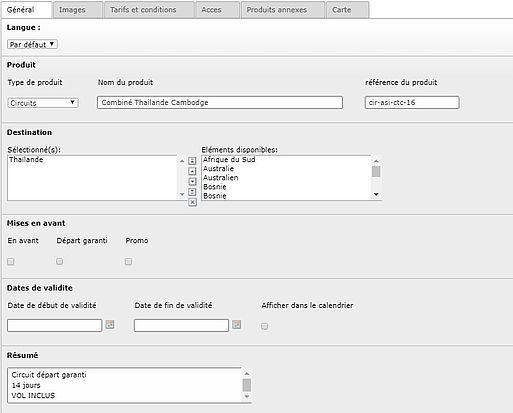Viewport: 513px width, 413px height.
Task: Click available elements scrollbar thumb
Action: (376, 172)
